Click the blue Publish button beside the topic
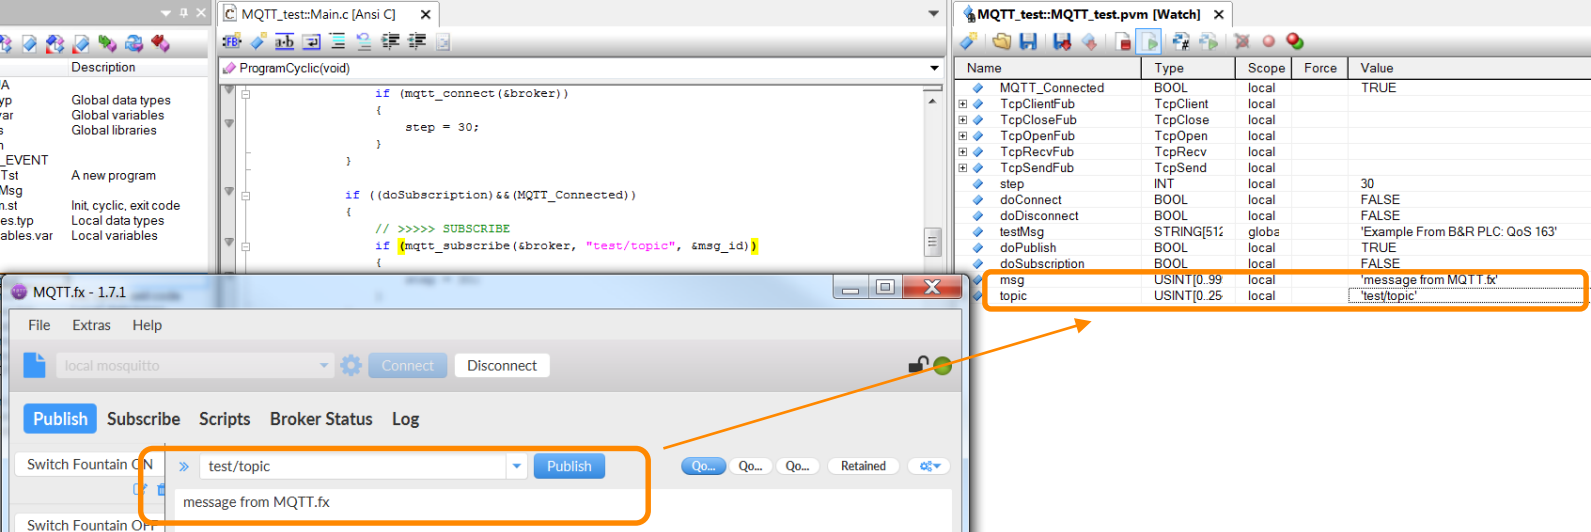This screenshot has height=532, width=1591. click(569, 466)
